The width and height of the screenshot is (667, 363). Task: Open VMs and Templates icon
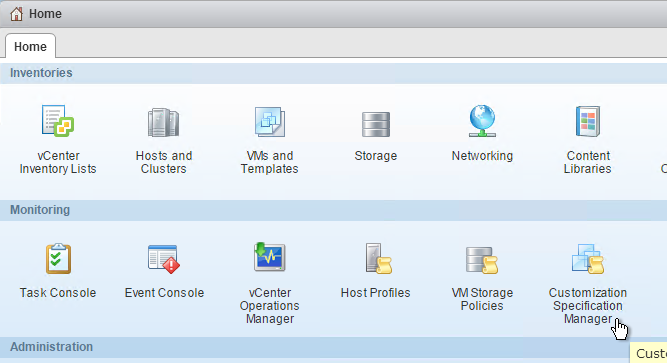click(270, 122)
